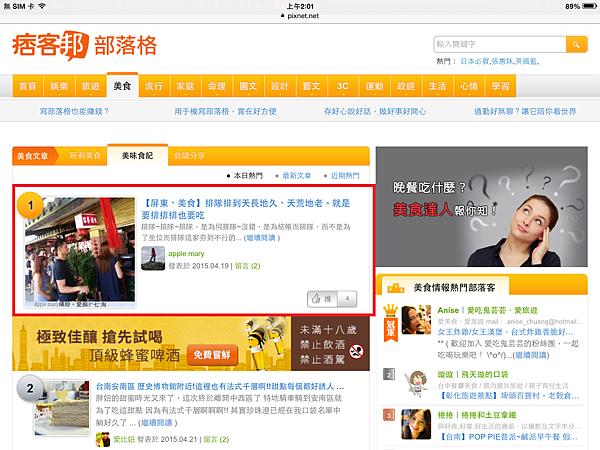The width and height of the screenshot is (600, 450).
Task: Open the 首頁 navigation tab
Action: click(x=28, y=86)
